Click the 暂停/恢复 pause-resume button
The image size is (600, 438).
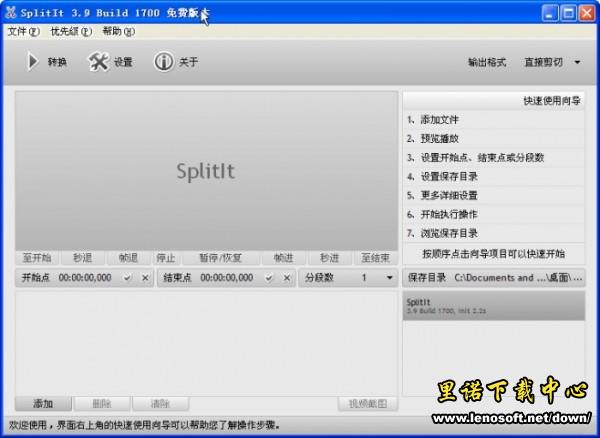(221, 258)
